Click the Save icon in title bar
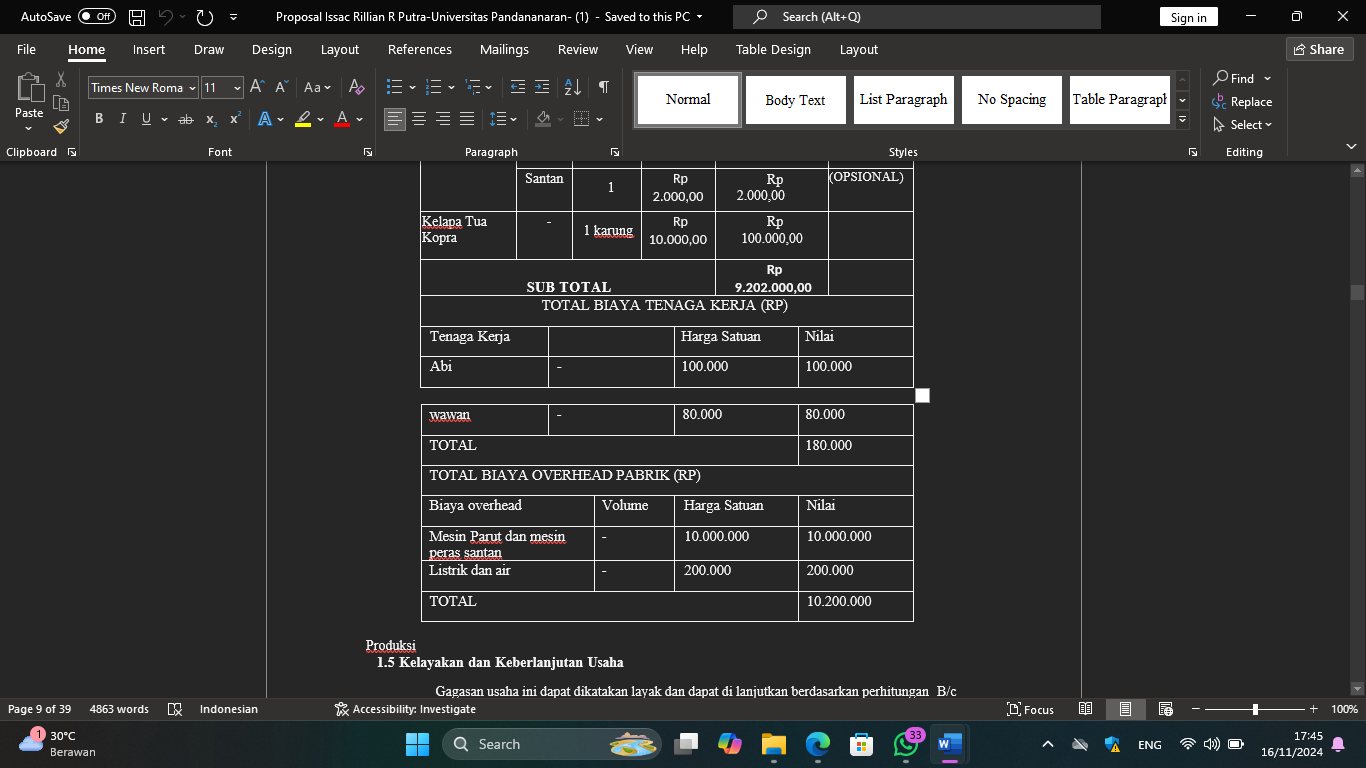 pyautogui.click(x=137, y=17)
